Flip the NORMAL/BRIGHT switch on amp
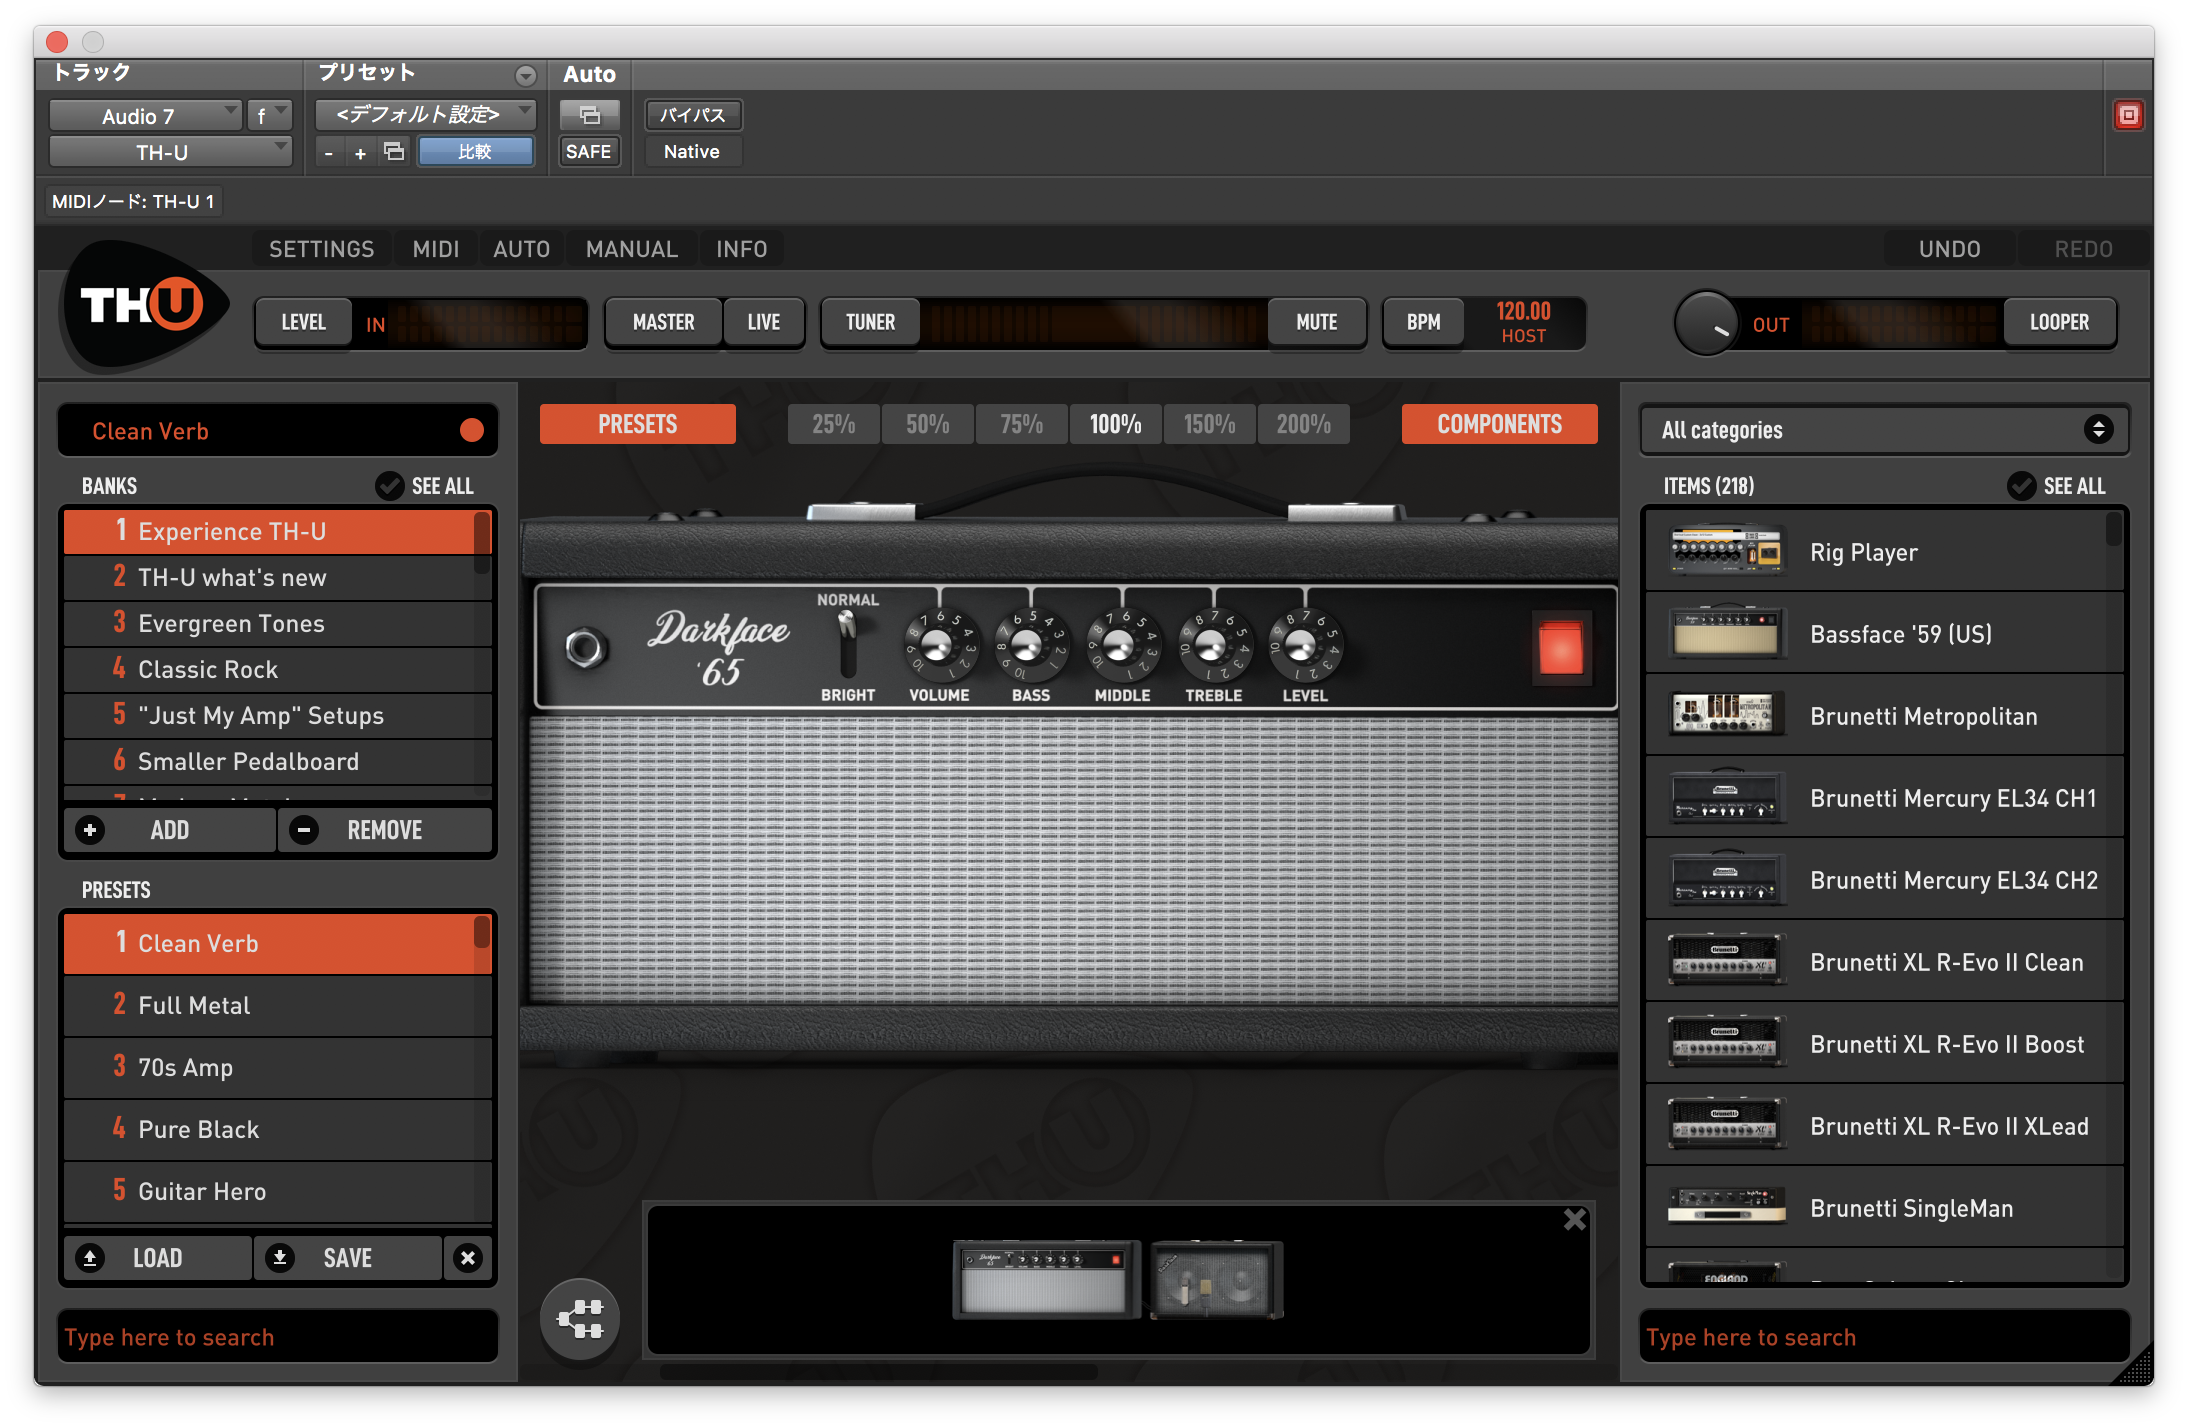Viewport: 2188px width, 1428px height. 847,645
